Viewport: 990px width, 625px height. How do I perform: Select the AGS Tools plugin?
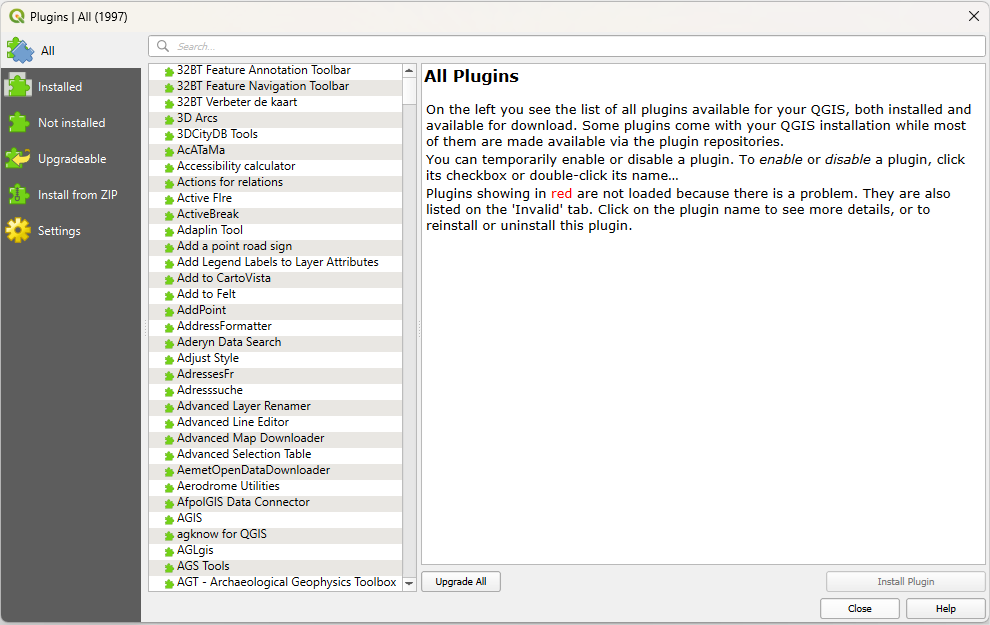205,566
